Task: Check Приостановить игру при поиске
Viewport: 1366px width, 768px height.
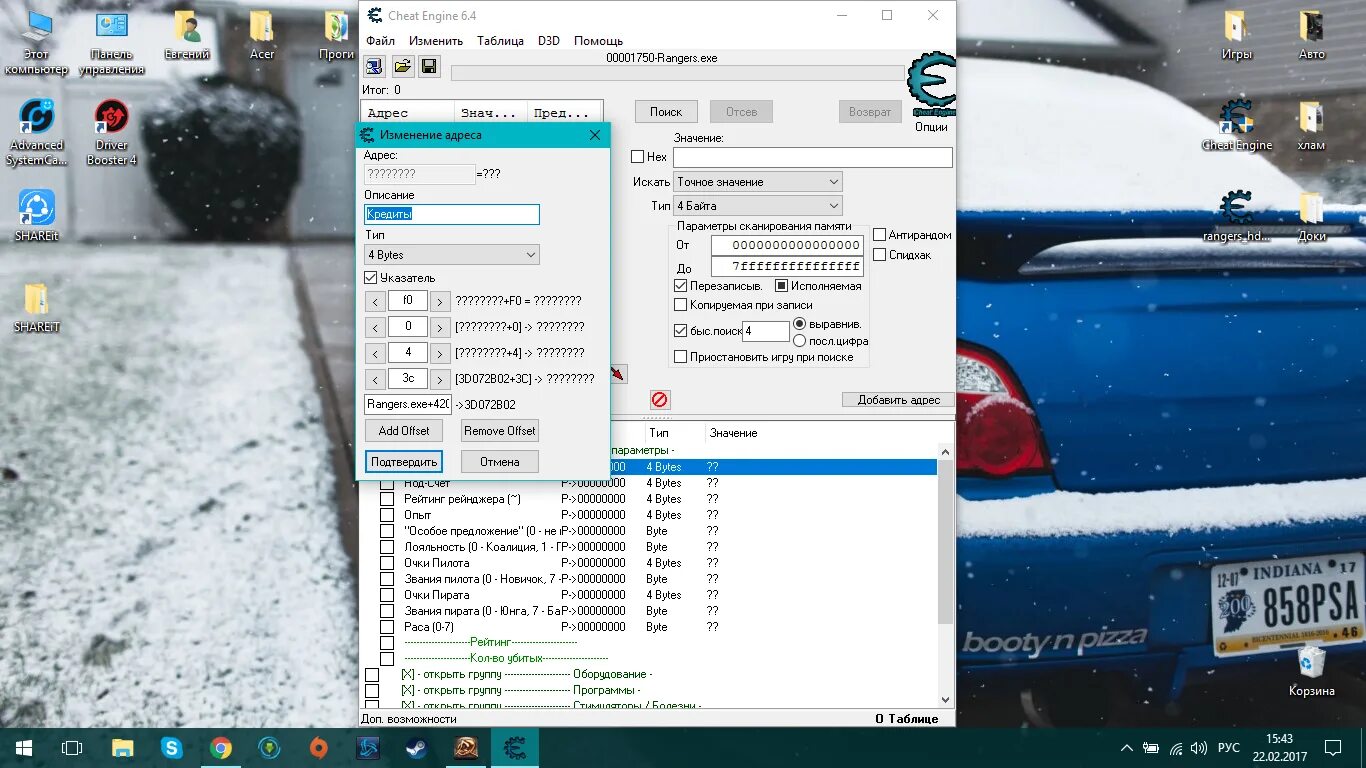Action: click(x=681, y=357)
